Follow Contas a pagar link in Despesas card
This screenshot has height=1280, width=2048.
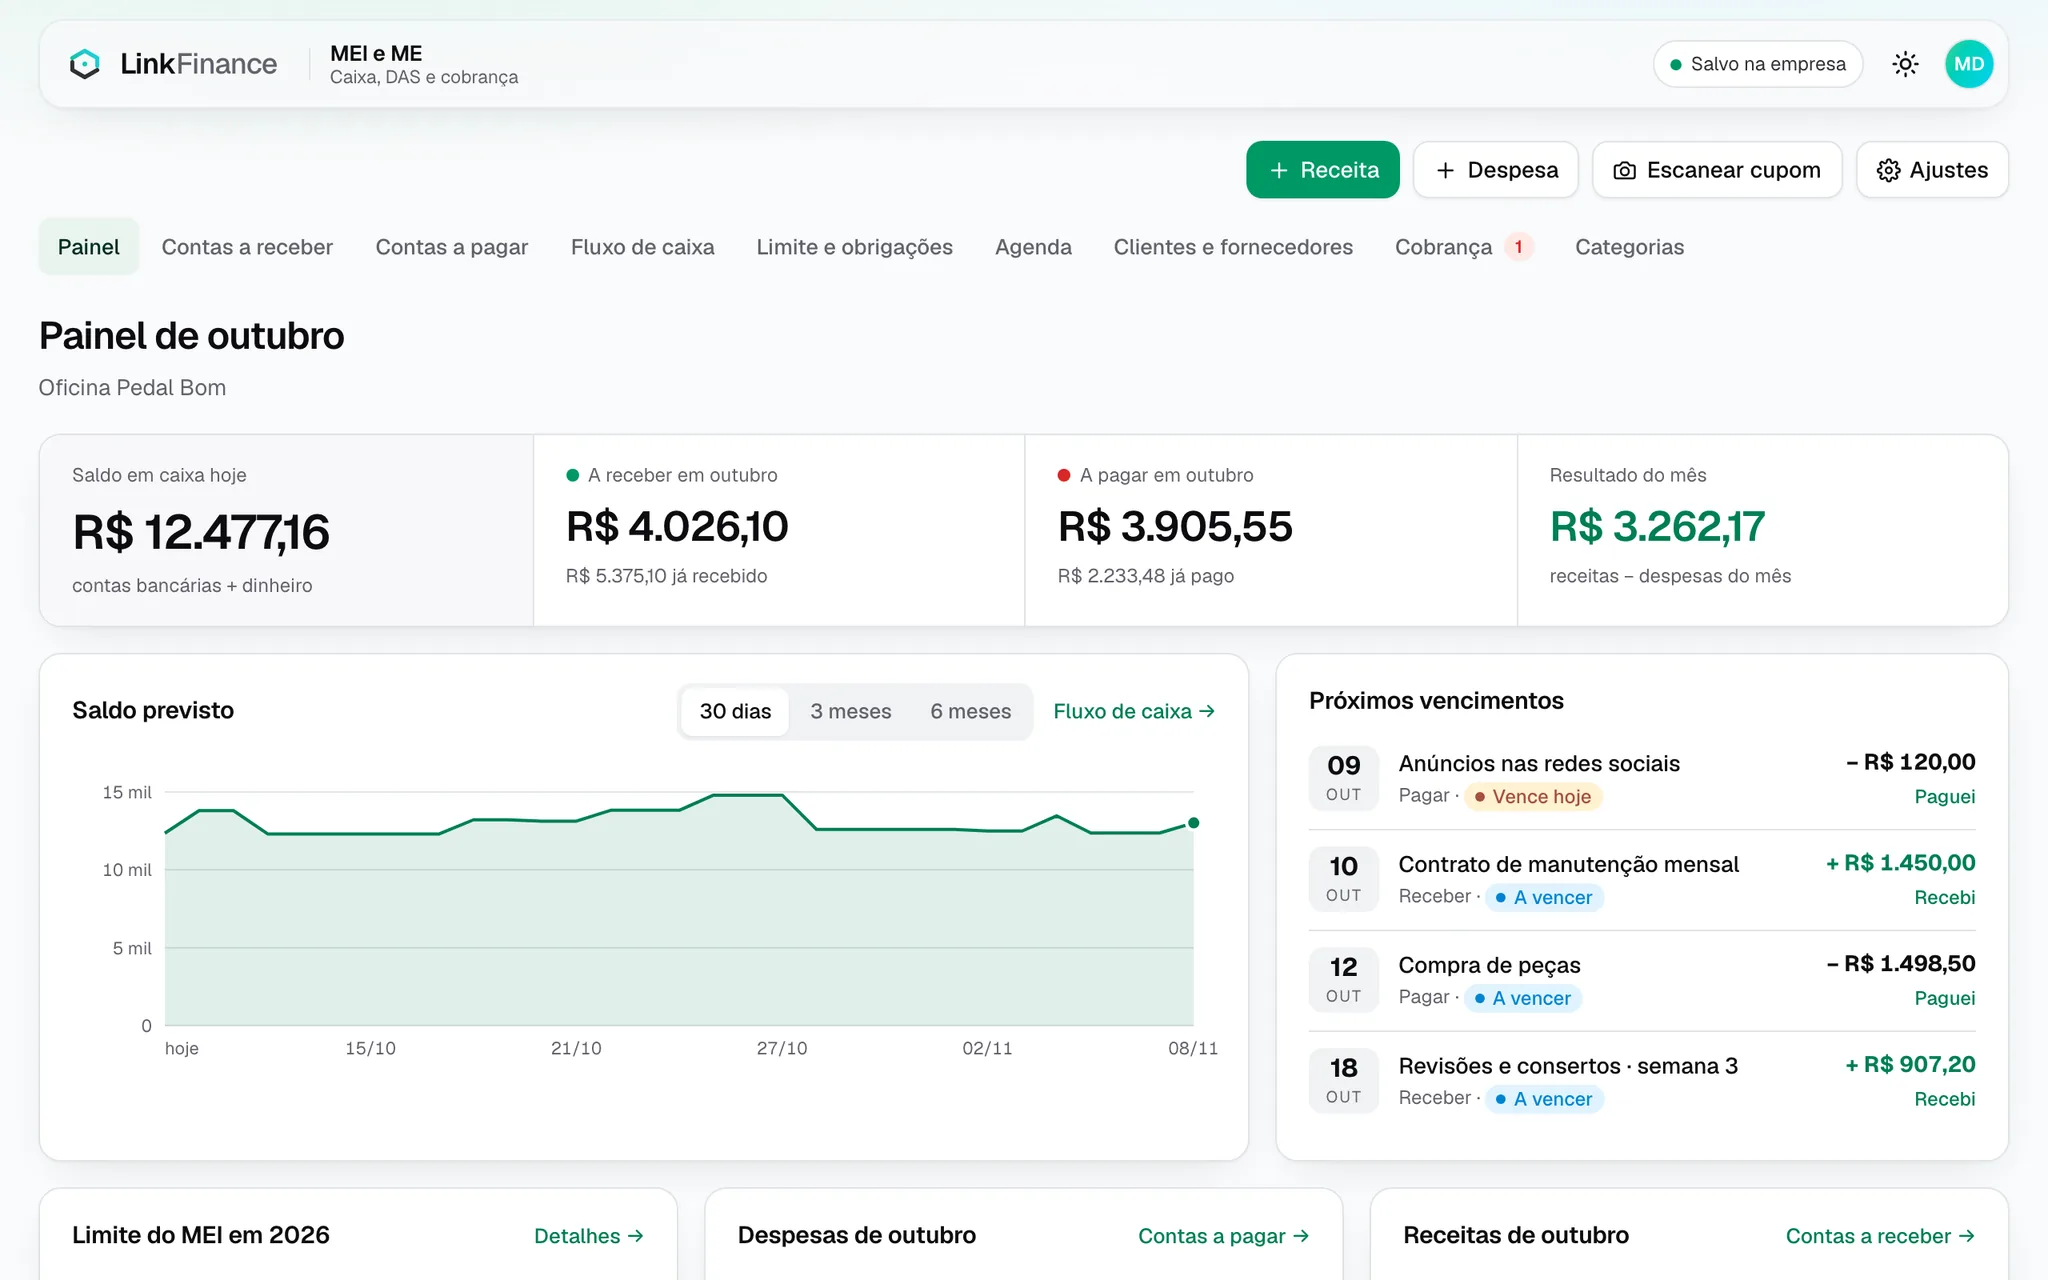(x=1224, y=1236)
